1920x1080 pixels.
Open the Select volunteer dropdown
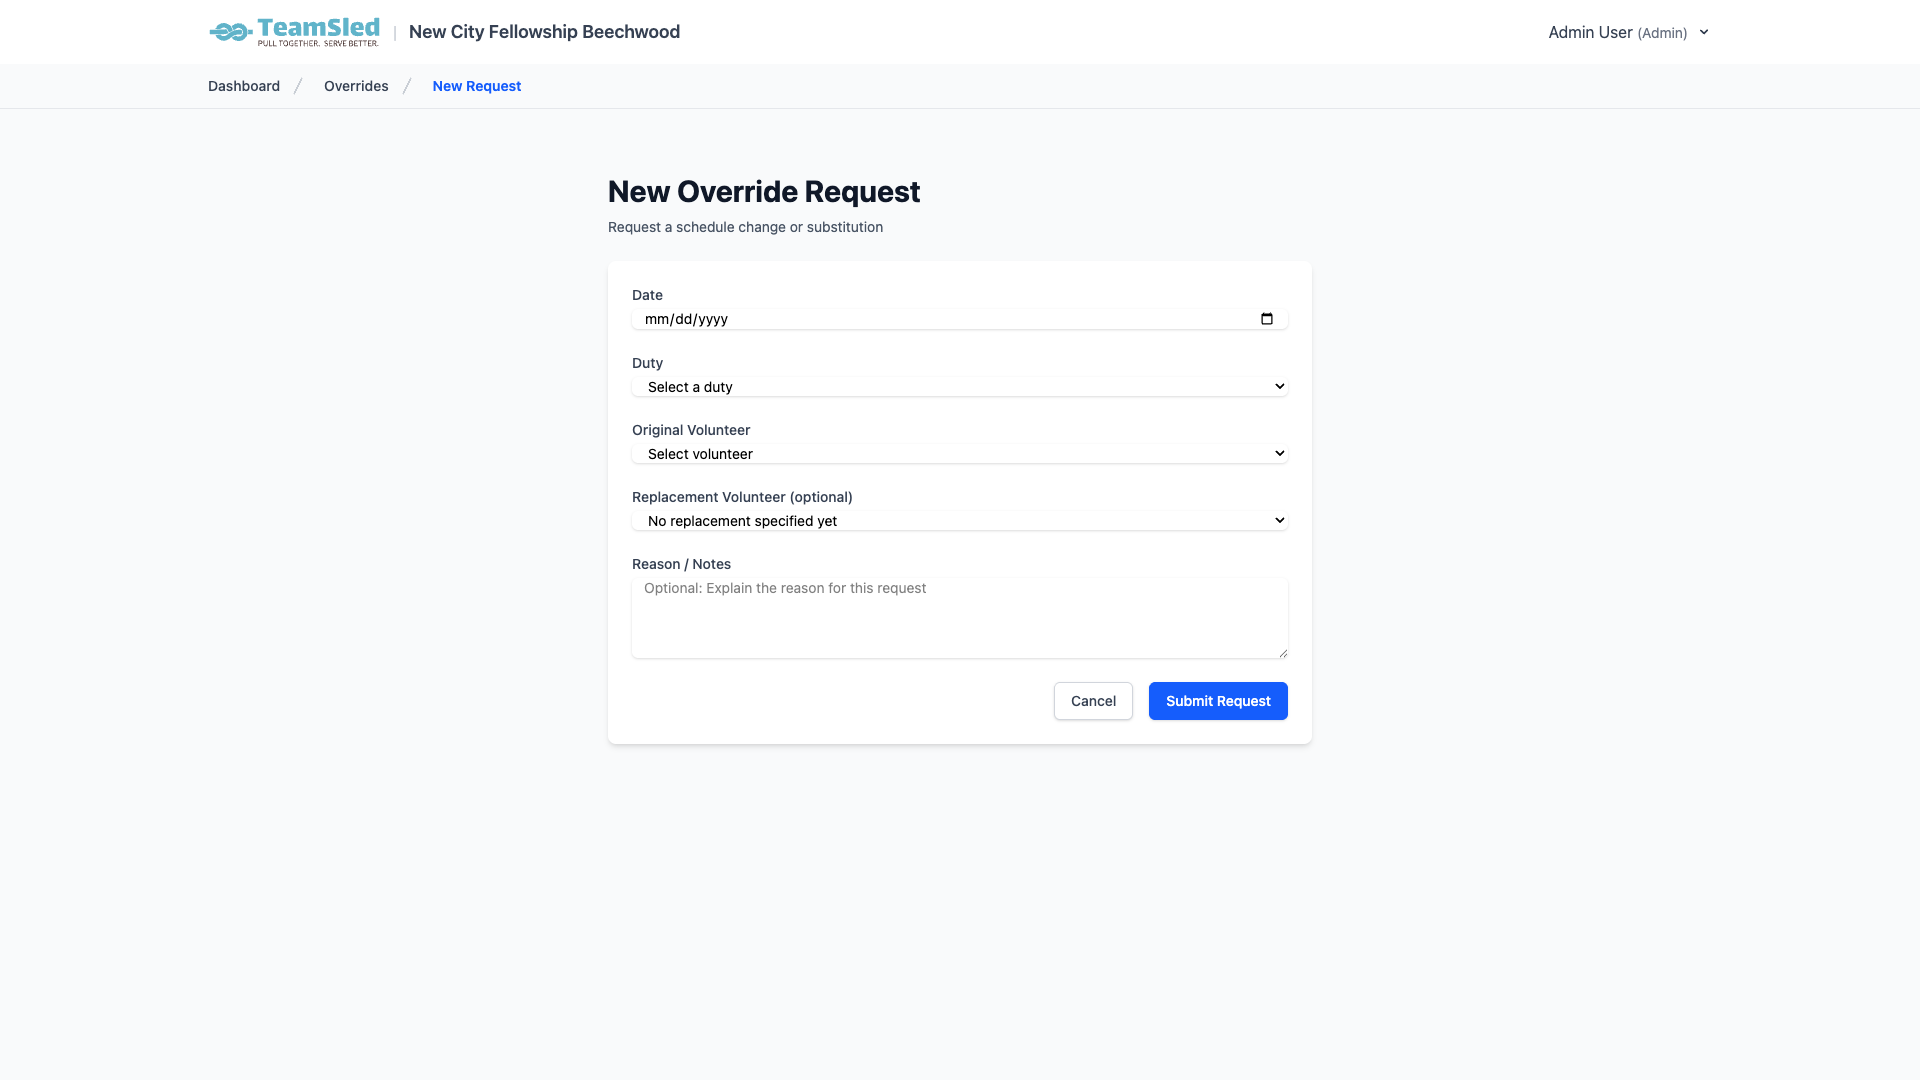point(959,453)
